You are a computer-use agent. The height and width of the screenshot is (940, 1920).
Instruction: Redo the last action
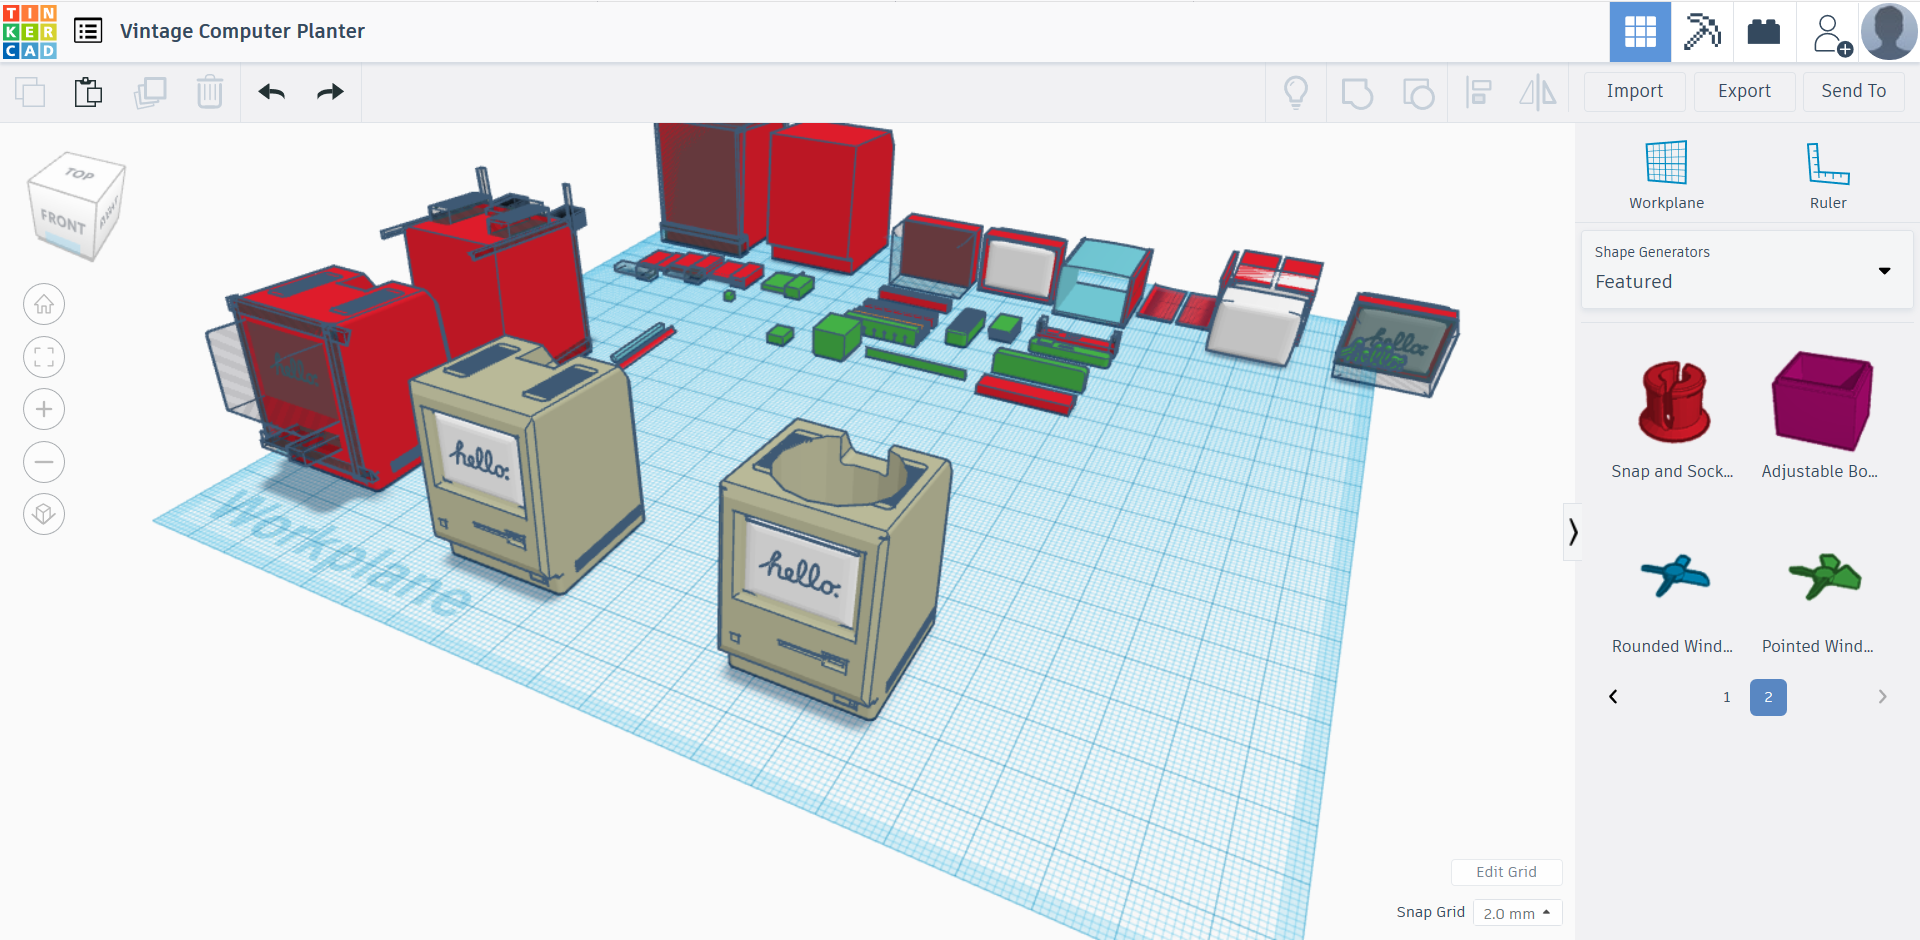(330, 92)
